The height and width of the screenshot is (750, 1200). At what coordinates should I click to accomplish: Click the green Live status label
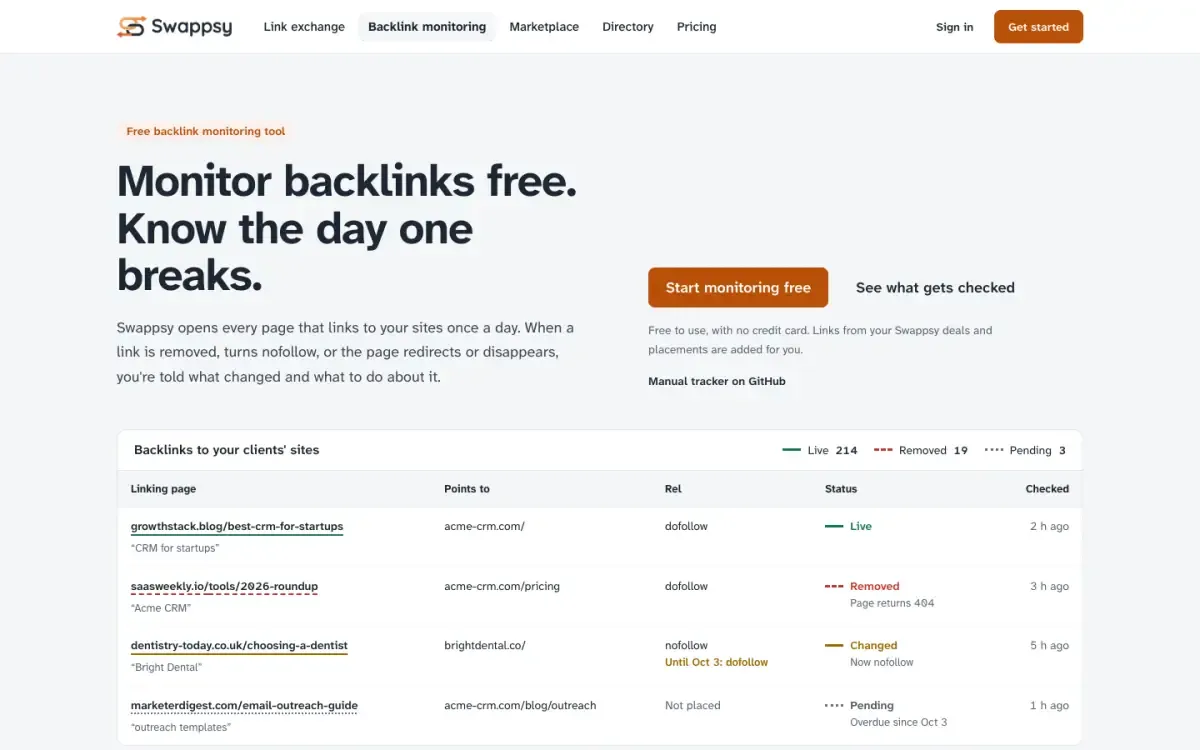[848, 526]
